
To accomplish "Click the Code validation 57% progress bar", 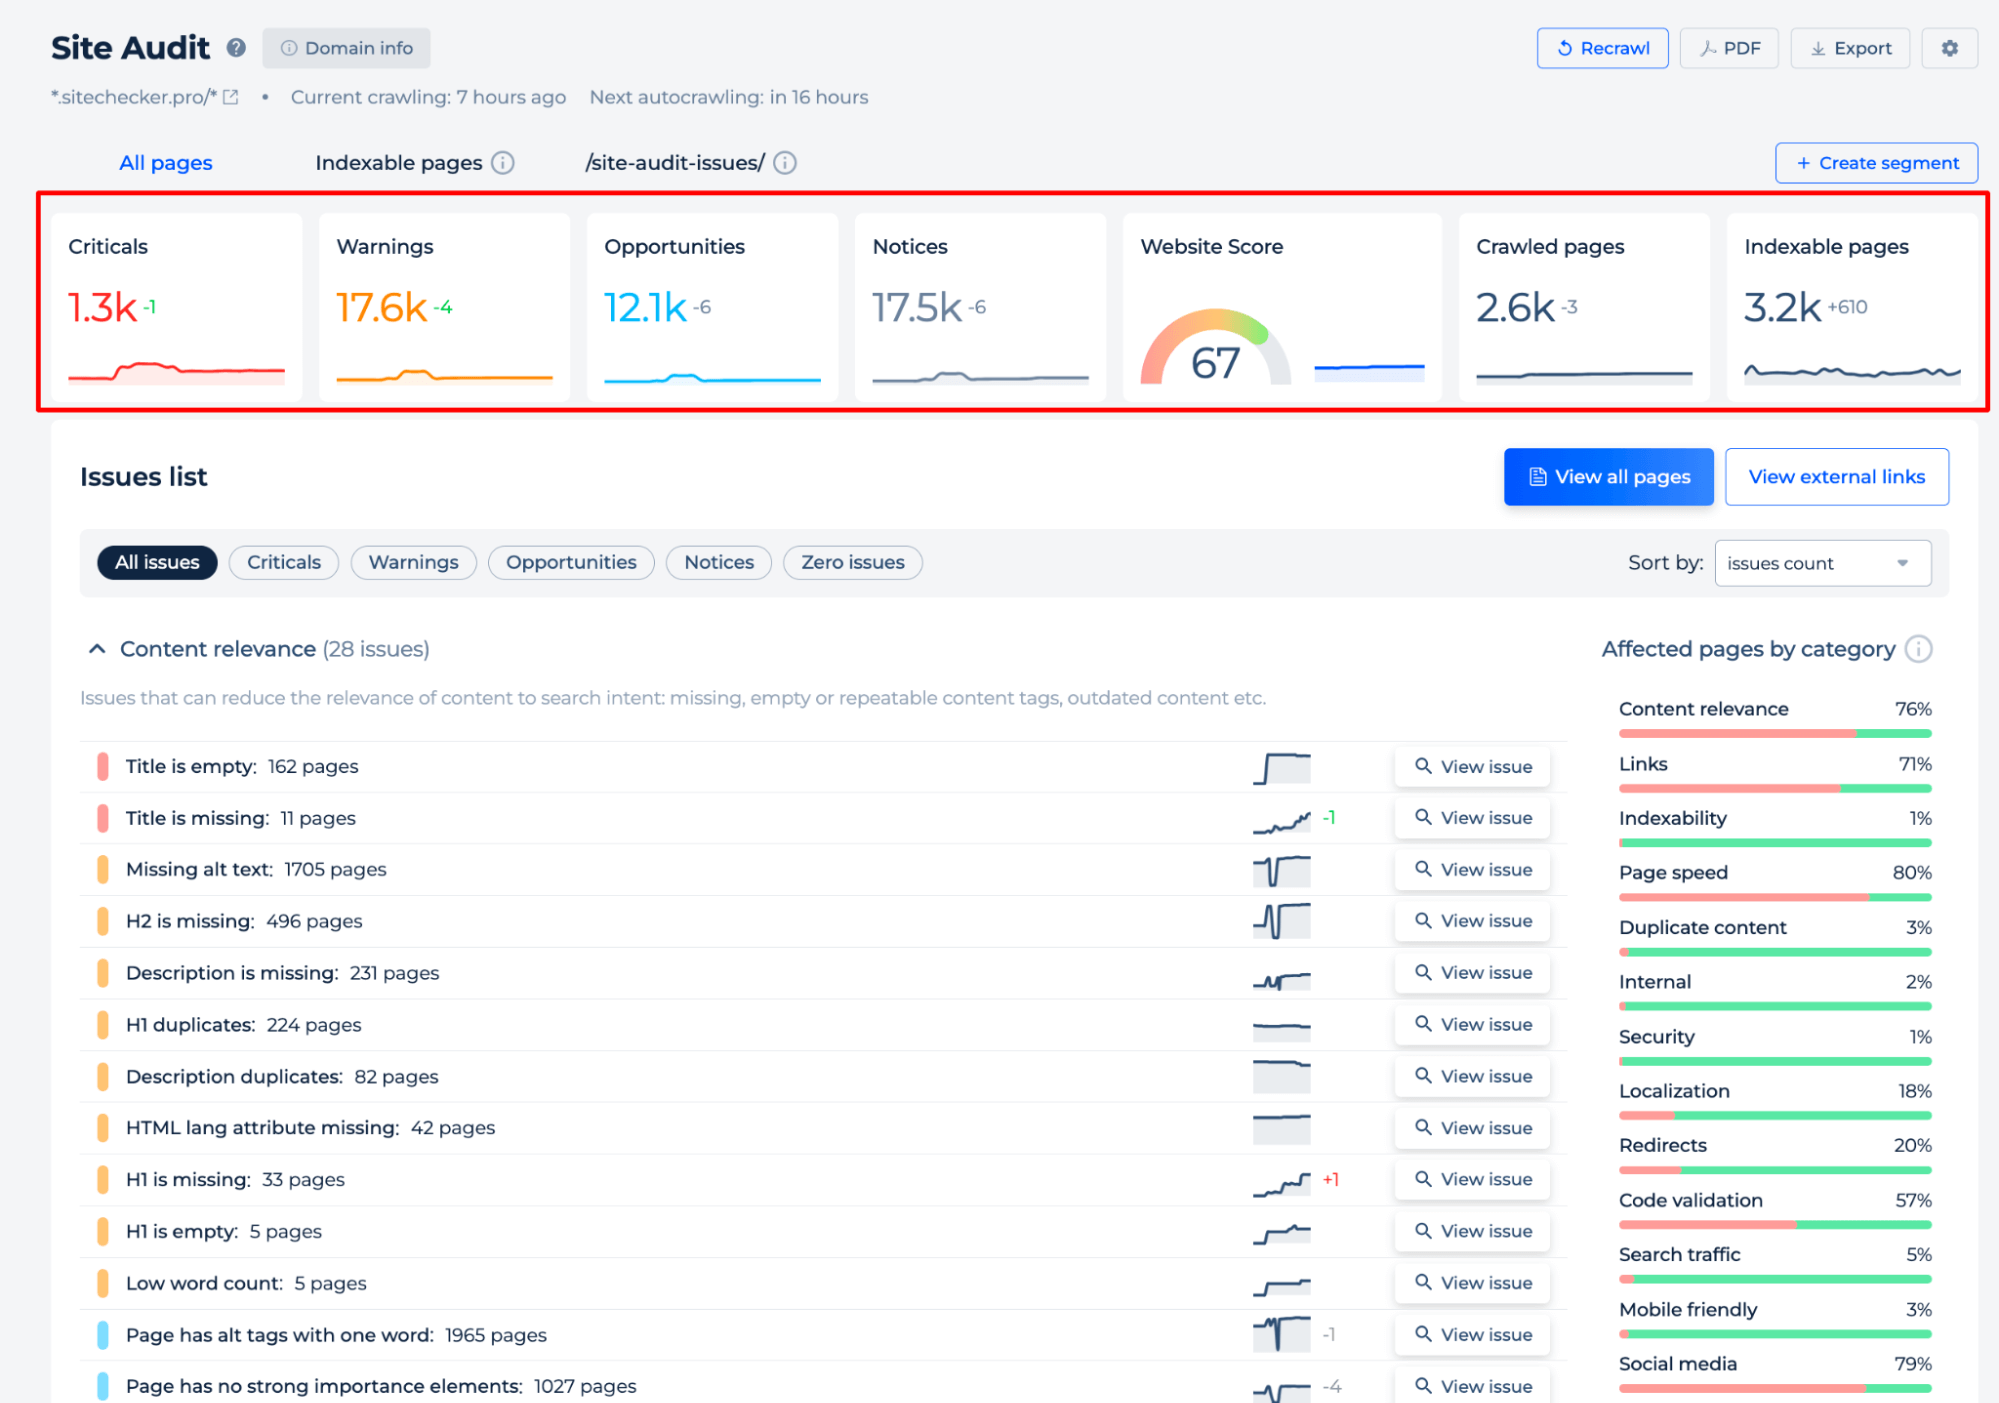I will click(1775, 1225).
